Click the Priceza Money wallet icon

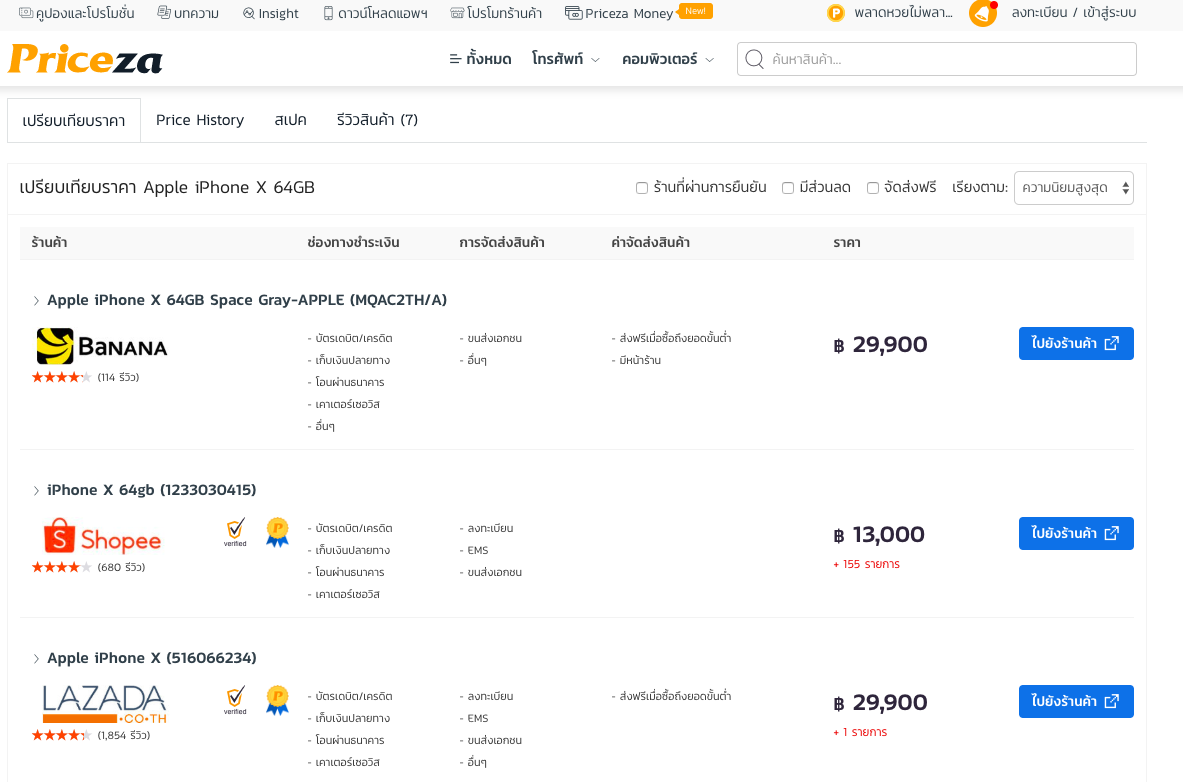coord(573,13)
